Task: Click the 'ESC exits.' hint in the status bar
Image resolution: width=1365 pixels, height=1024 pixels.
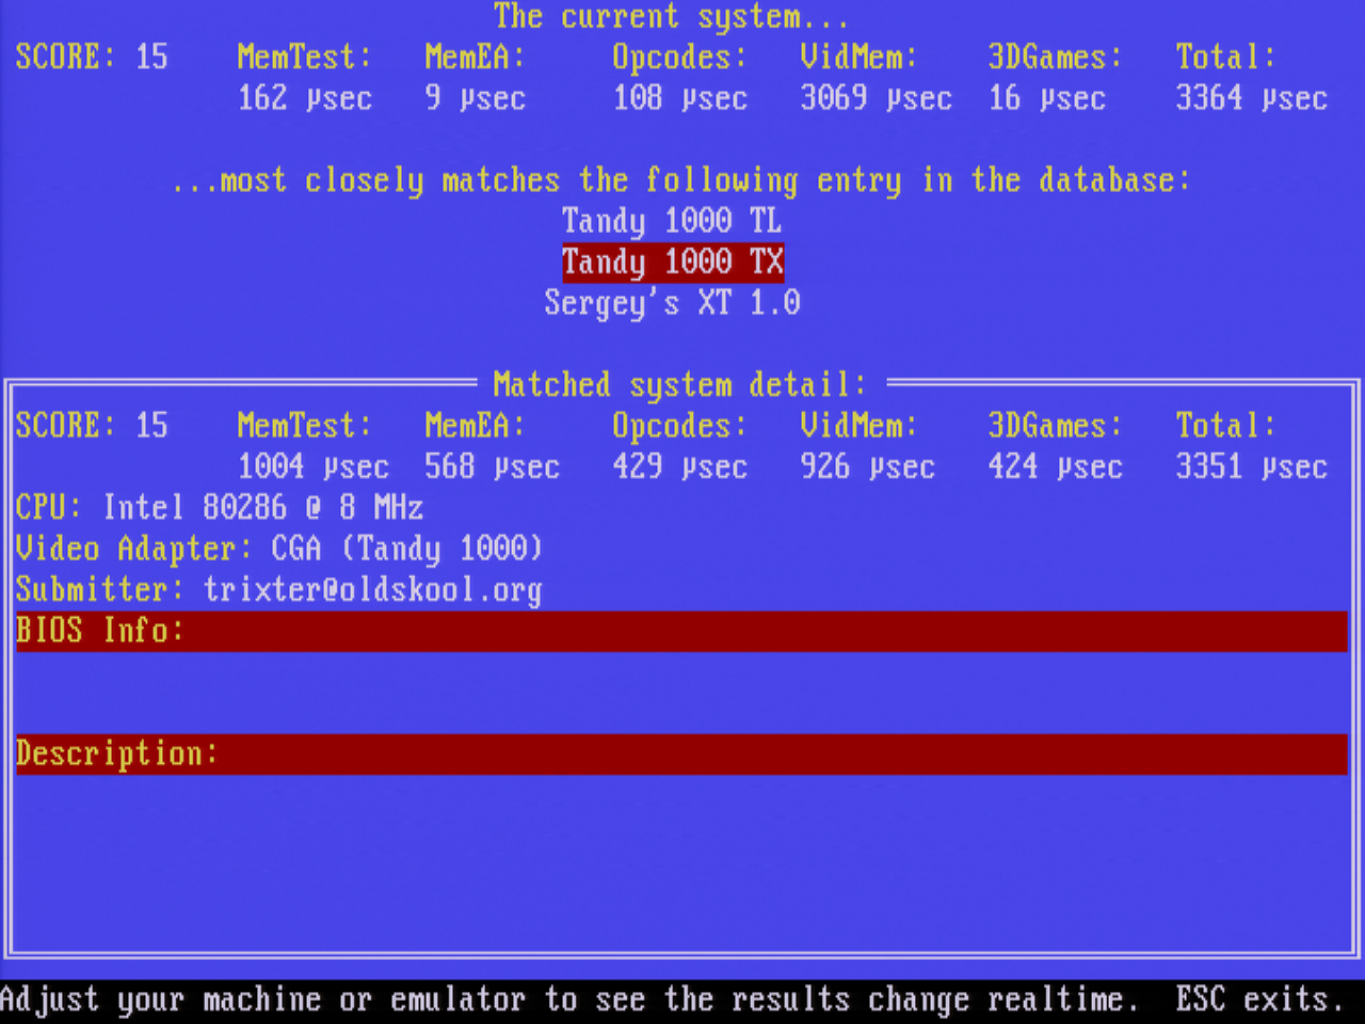Action: pyautogui.click(x=1260, y=999)
